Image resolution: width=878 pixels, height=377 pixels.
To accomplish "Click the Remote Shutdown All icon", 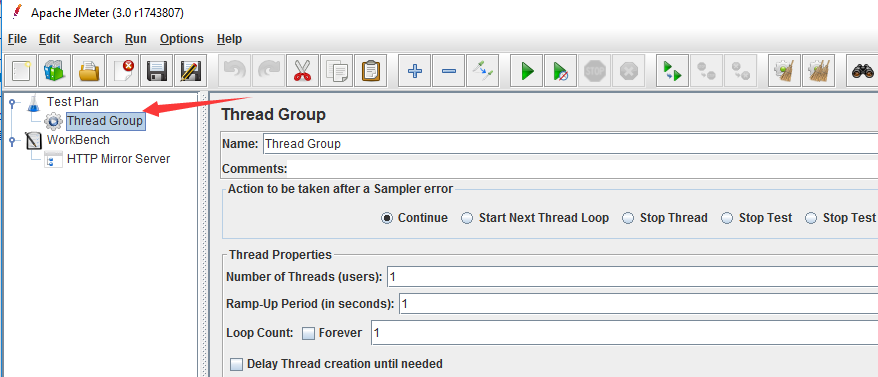I will tap(740, 71).
